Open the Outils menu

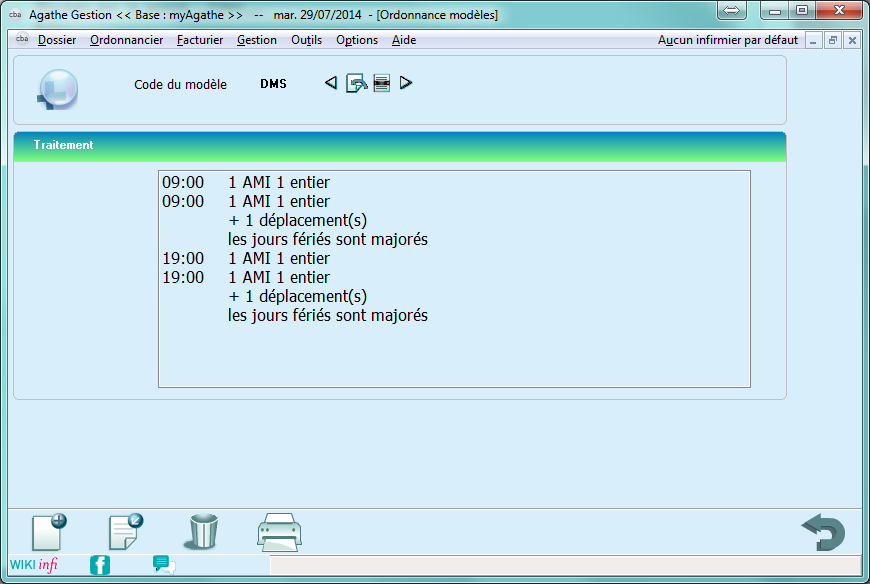click(x=306, y=40)
